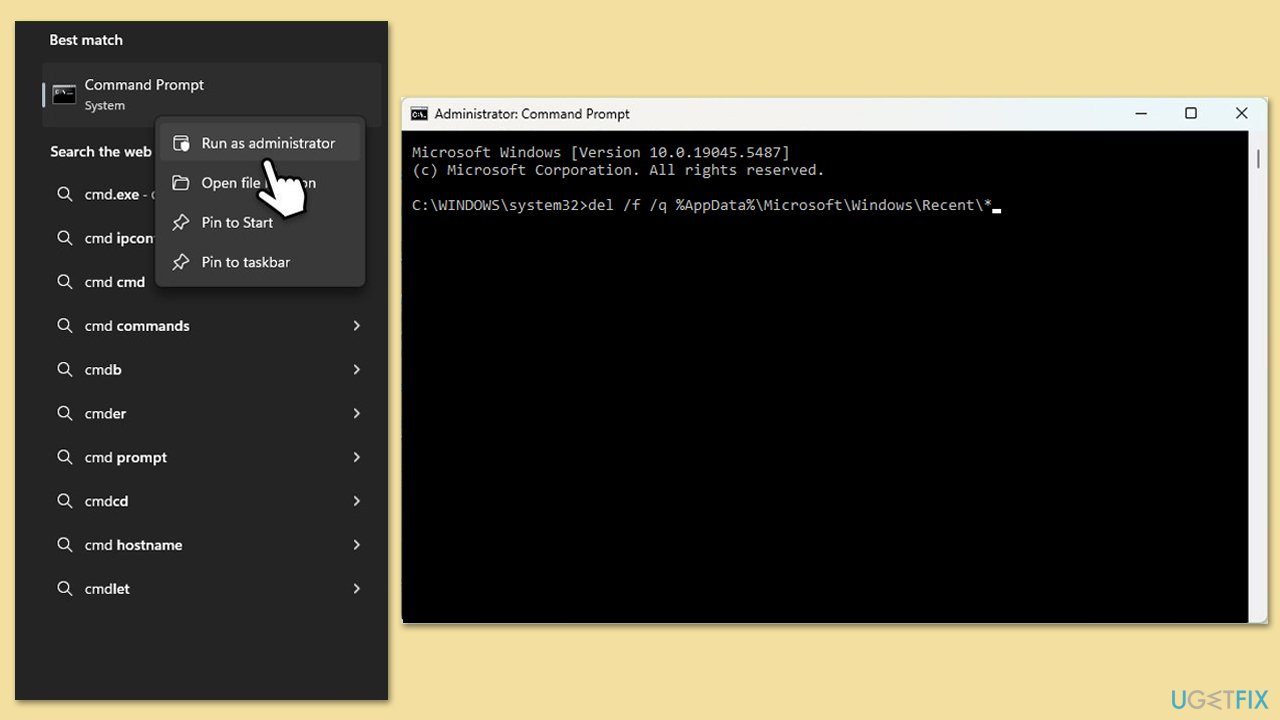Click the Search the web heading
1280x720 pixels.
click(x=101, y=152)
